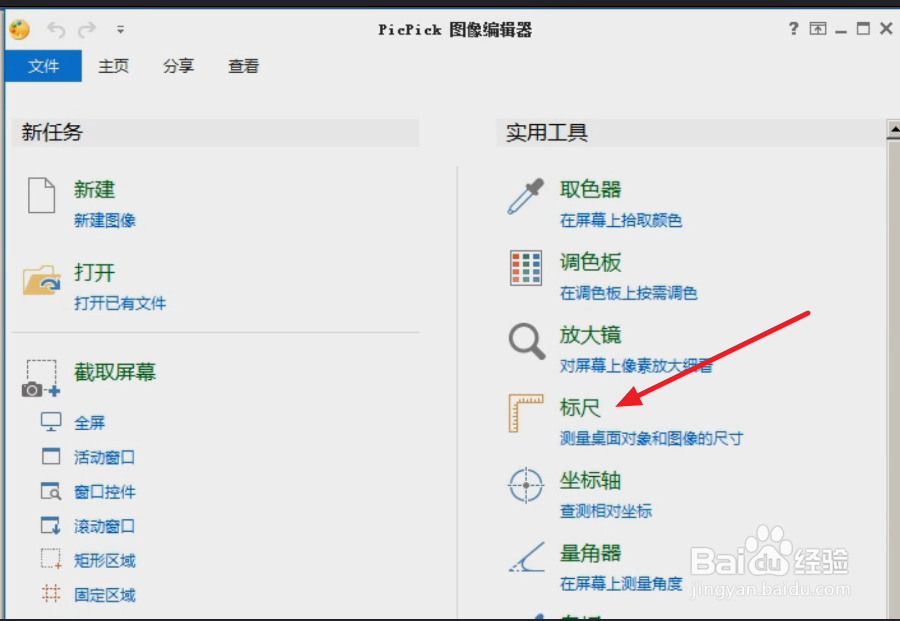Choose 打开 to open a file
This screenshot has width=900, height=621.
94,272
